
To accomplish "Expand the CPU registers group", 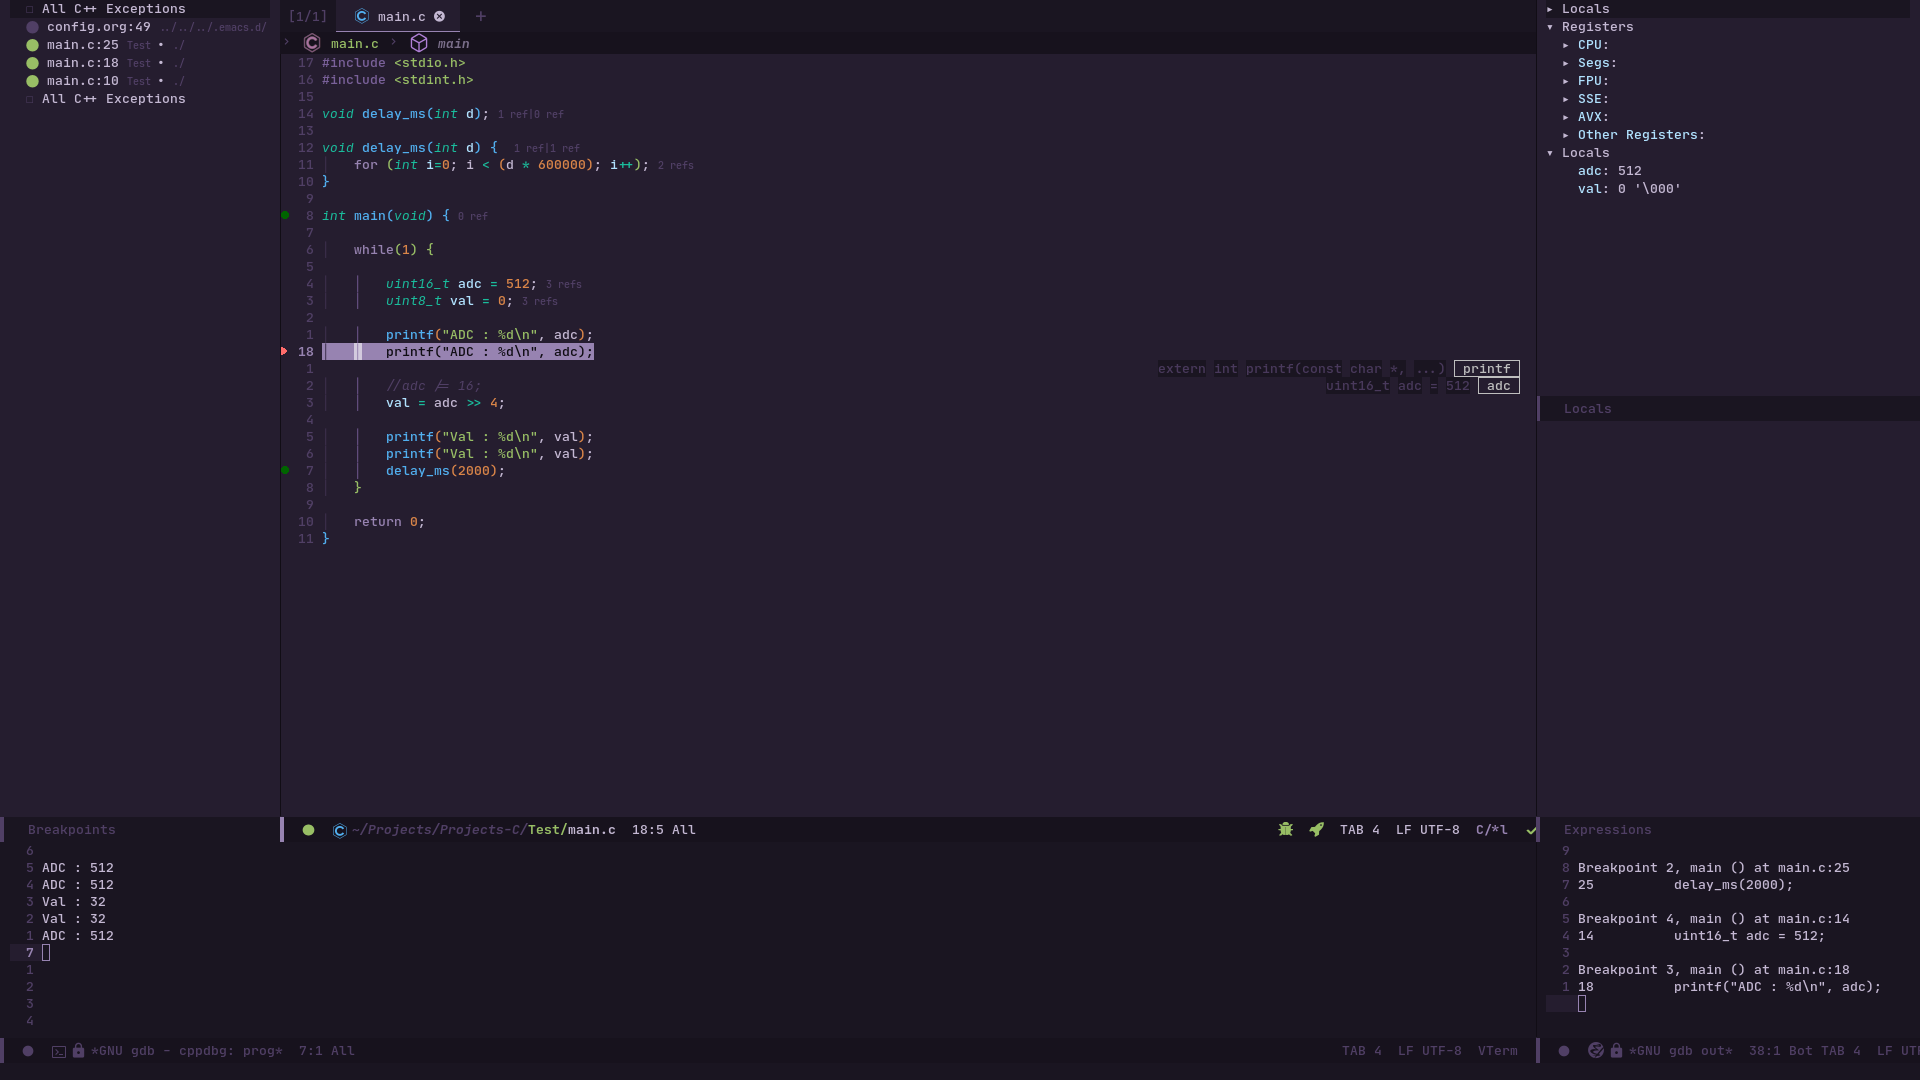I will tap(1566, 45).
